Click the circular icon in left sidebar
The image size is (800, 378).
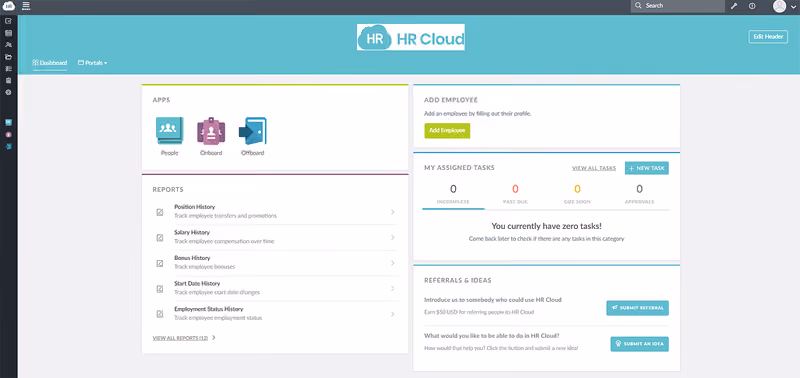pos(8,92)
